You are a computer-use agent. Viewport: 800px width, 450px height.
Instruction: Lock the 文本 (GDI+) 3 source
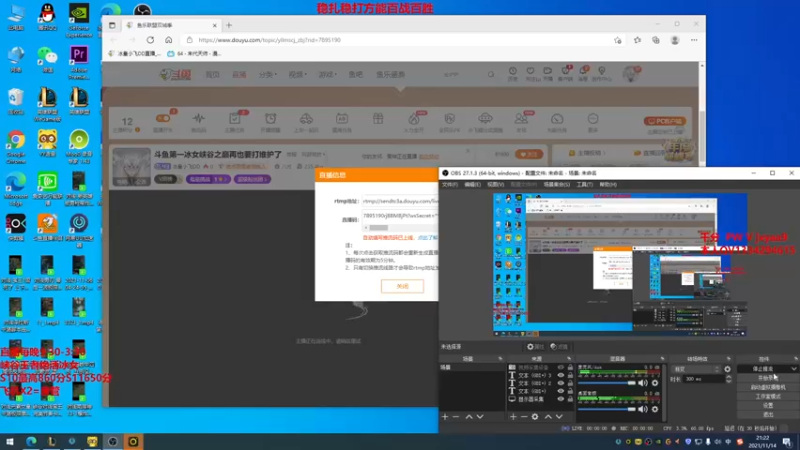tap(570, 375)
